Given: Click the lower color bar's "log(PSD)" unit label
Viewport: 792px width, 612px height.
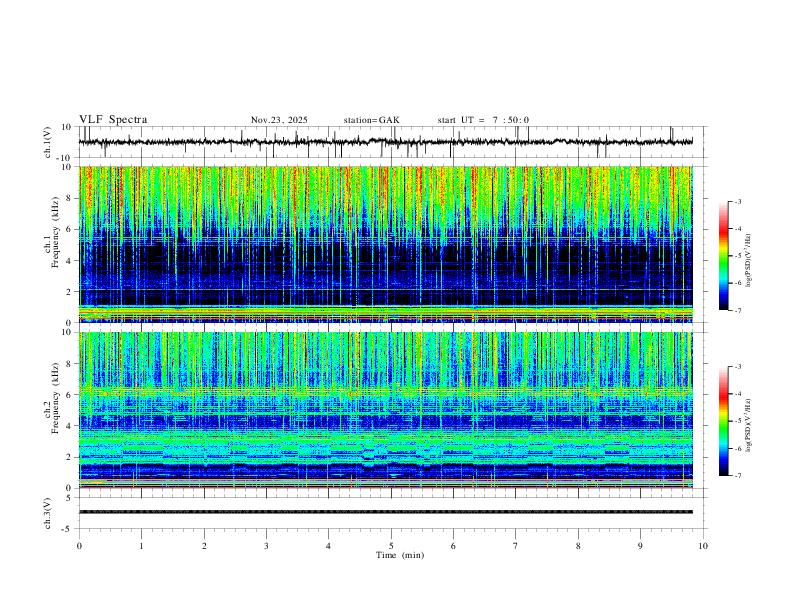Looking at the screenshot, I should tap(749, 425).
